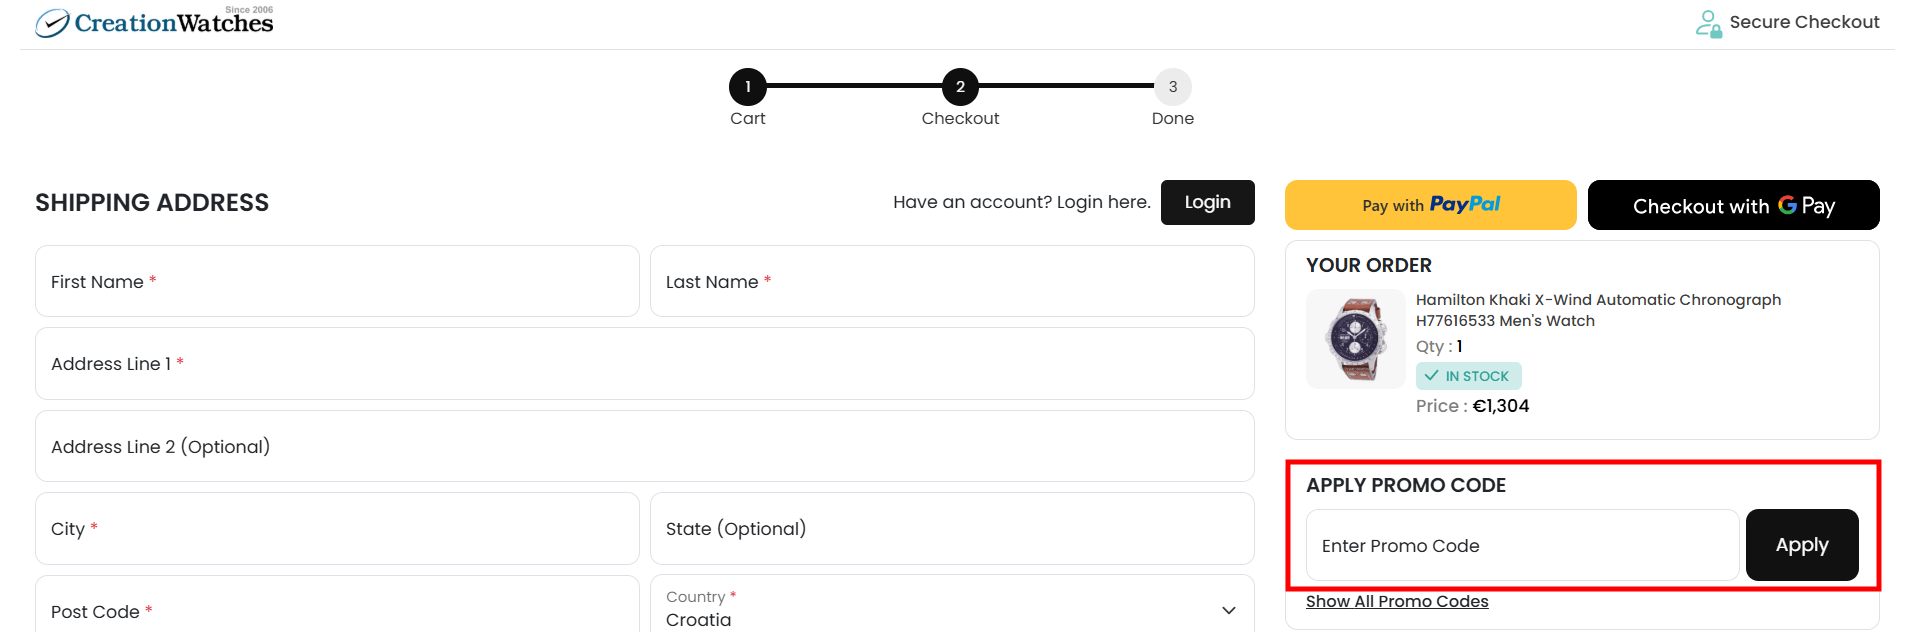Image resolution: width=1908 pixels, height=632 pixels.
Task: Select the Address Line 1 input
Action: [644, 364]
